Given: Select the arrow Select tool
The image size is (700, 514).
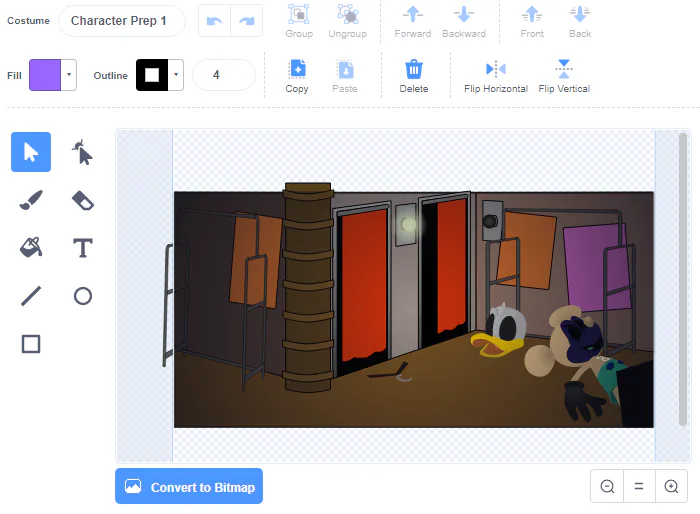Looking at the screenshot, I should click(x=31, y=152).
